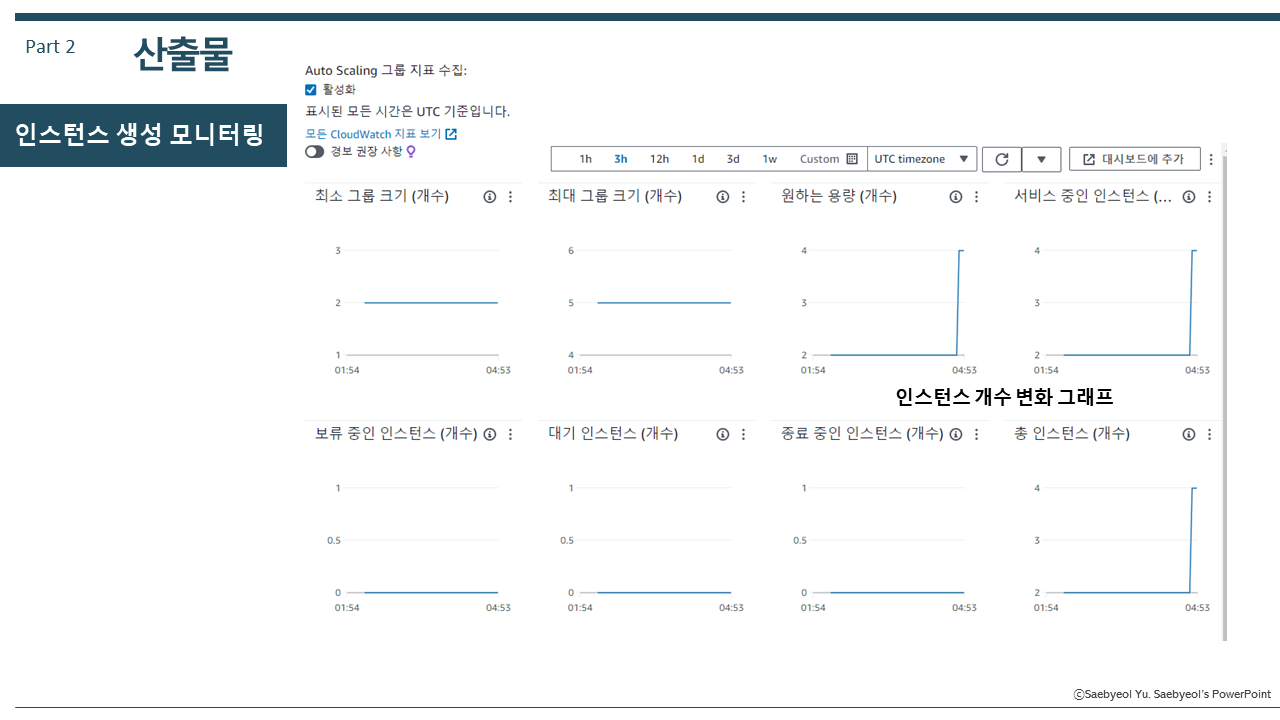The image size is (1280, 720).
Task: Select the 1h time range
Action: (586, 159)
